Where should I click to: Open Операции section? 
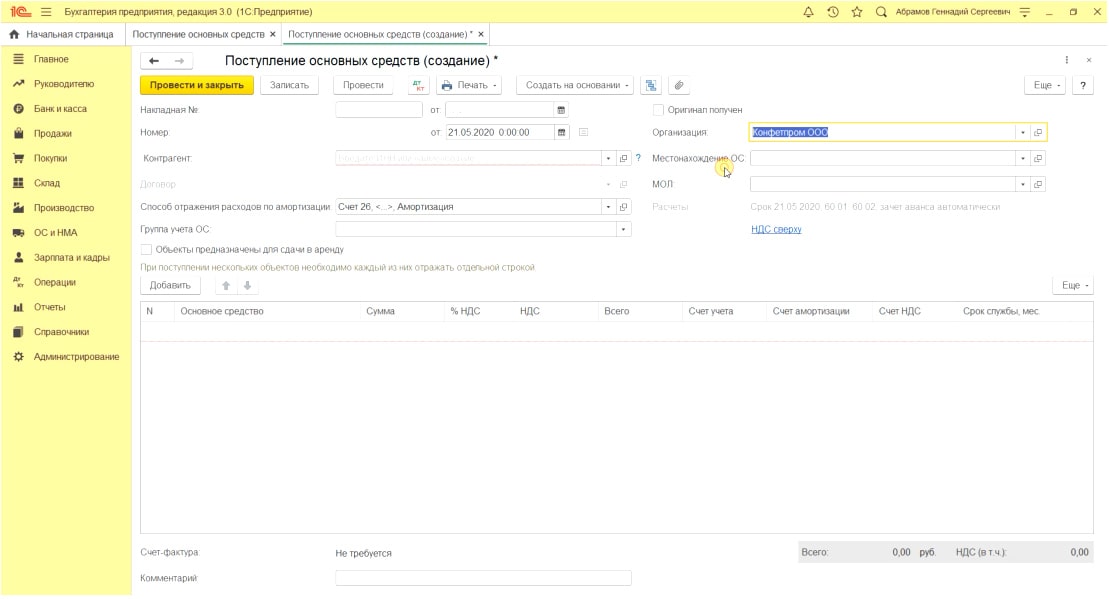coord(54,282)
